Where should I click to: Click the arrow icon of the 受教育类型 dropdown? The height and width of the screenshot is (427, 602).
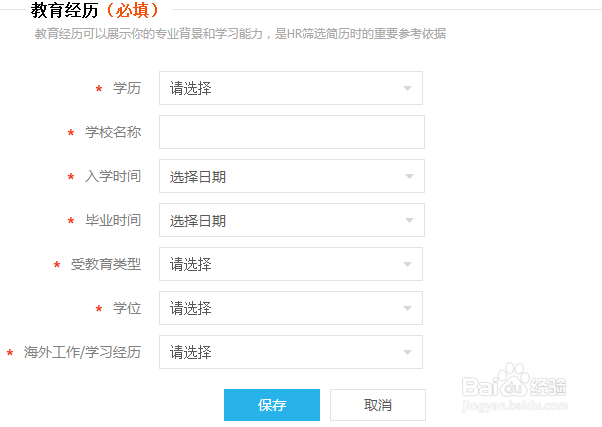pos(408,265)
